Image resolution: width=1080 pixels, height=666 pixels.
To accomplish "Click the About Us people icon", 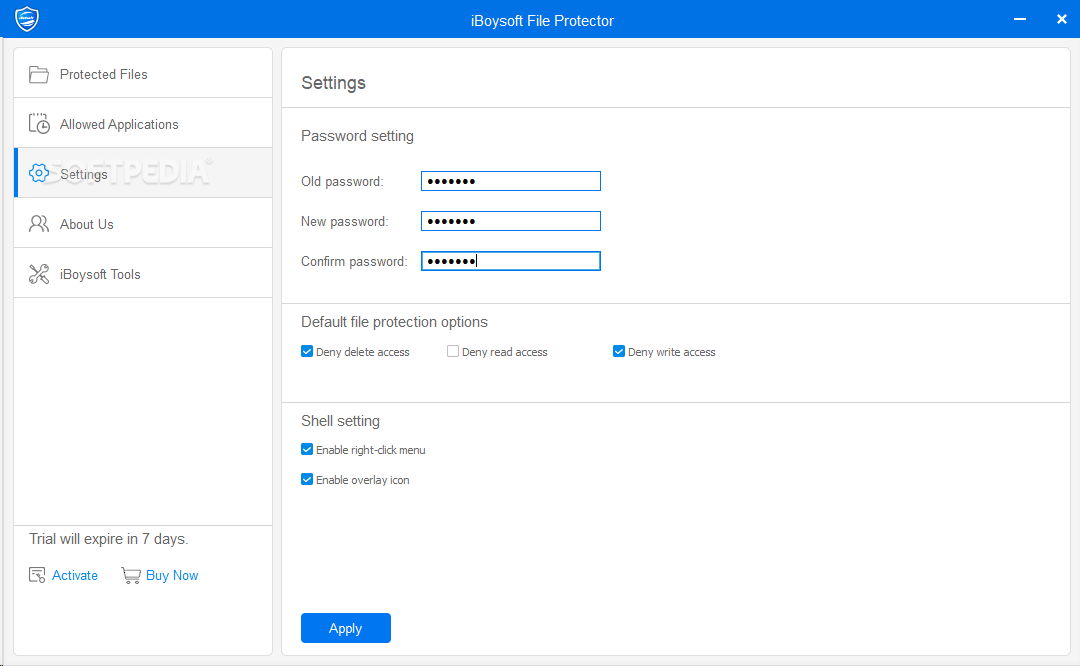I will pyautogui.click(x=39, y=224).
